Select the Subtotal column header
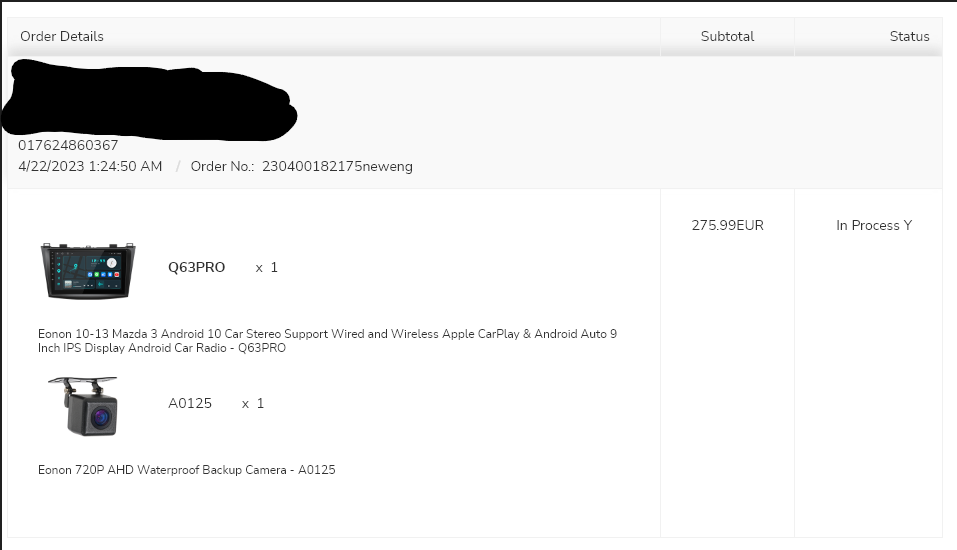This screenshot has width=957, height=550. coord(727,36)
